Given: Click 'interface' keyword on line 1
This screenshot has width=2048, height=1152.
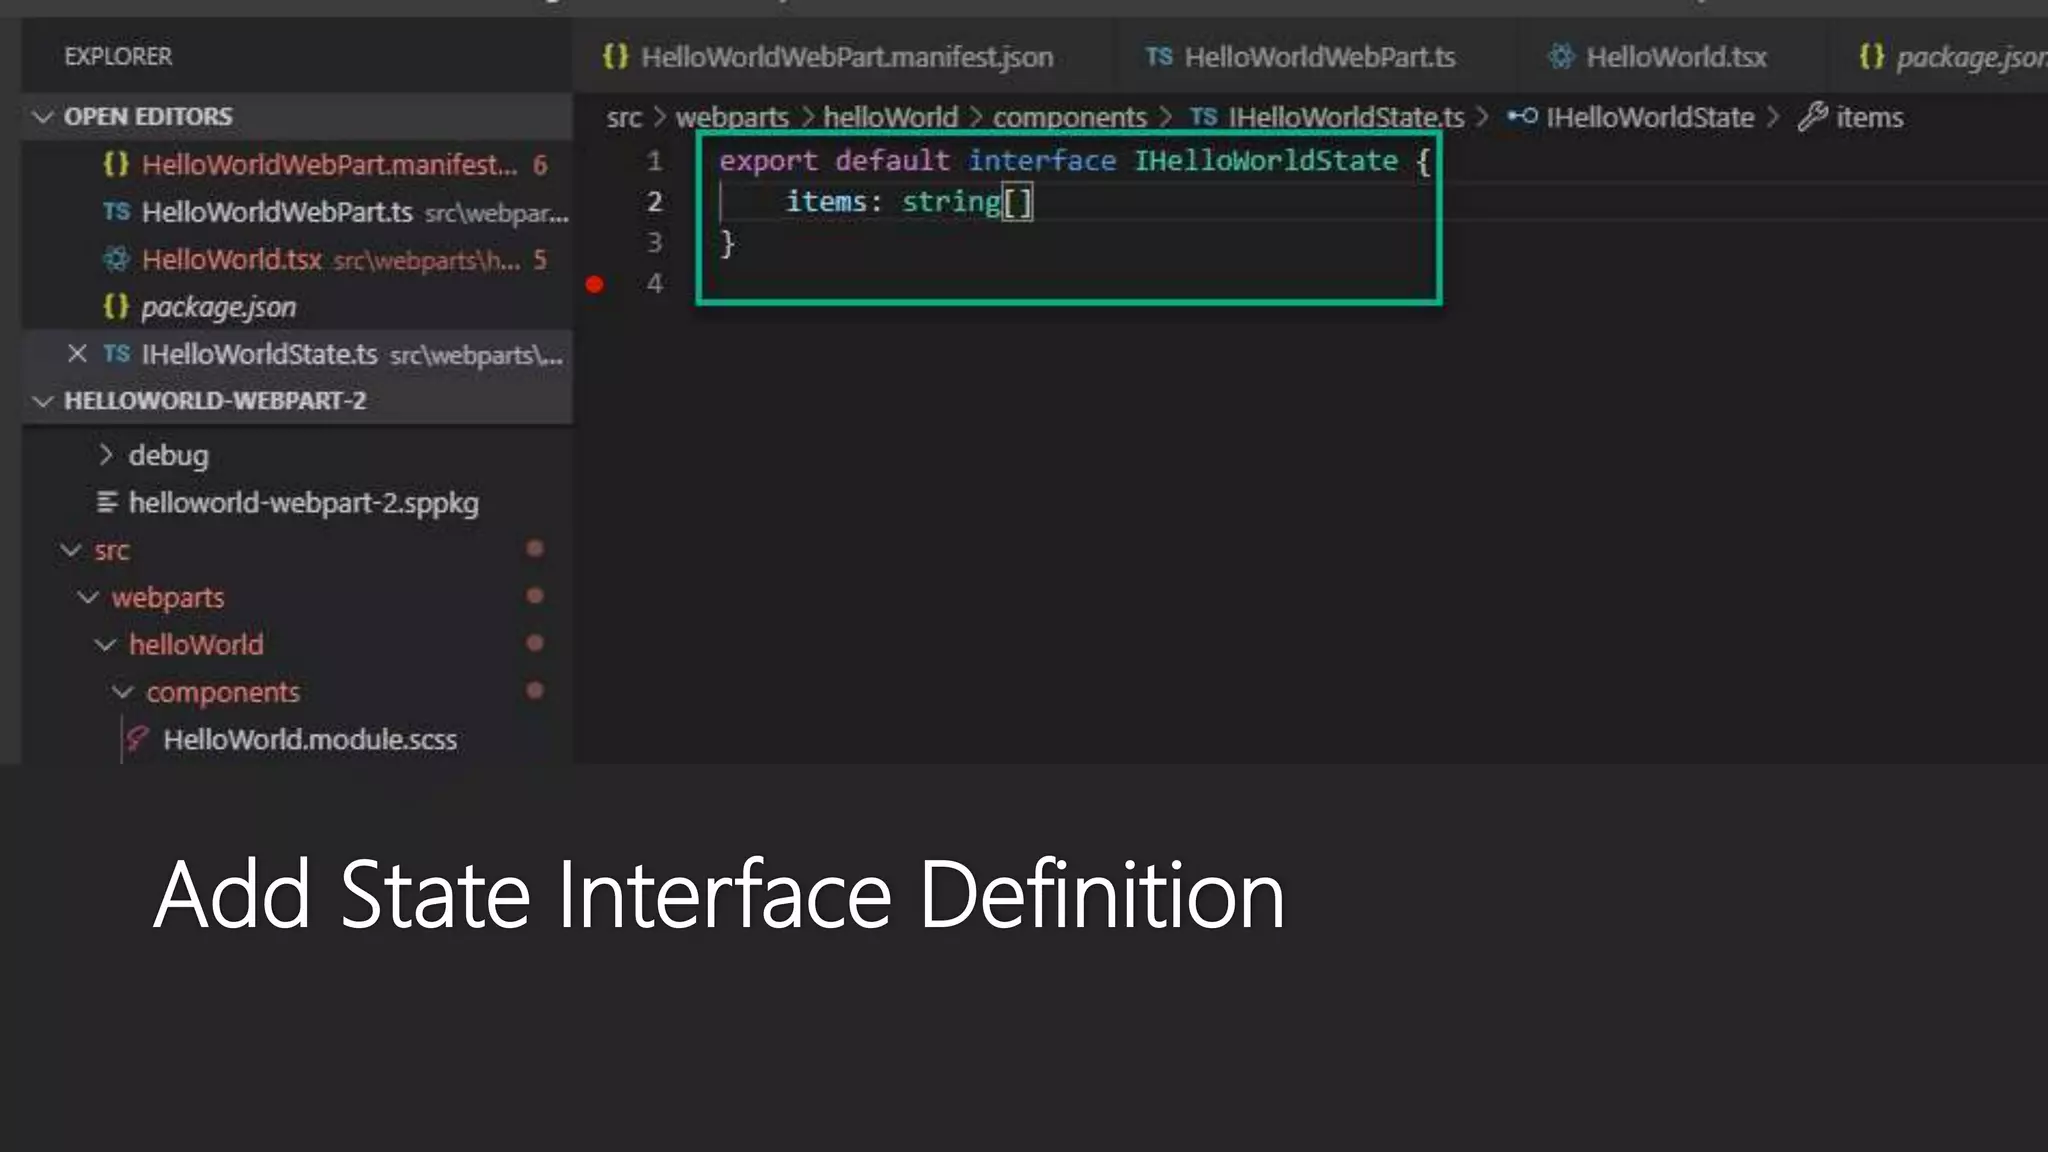Looking at the screenshot, I should click(1041, 160).
